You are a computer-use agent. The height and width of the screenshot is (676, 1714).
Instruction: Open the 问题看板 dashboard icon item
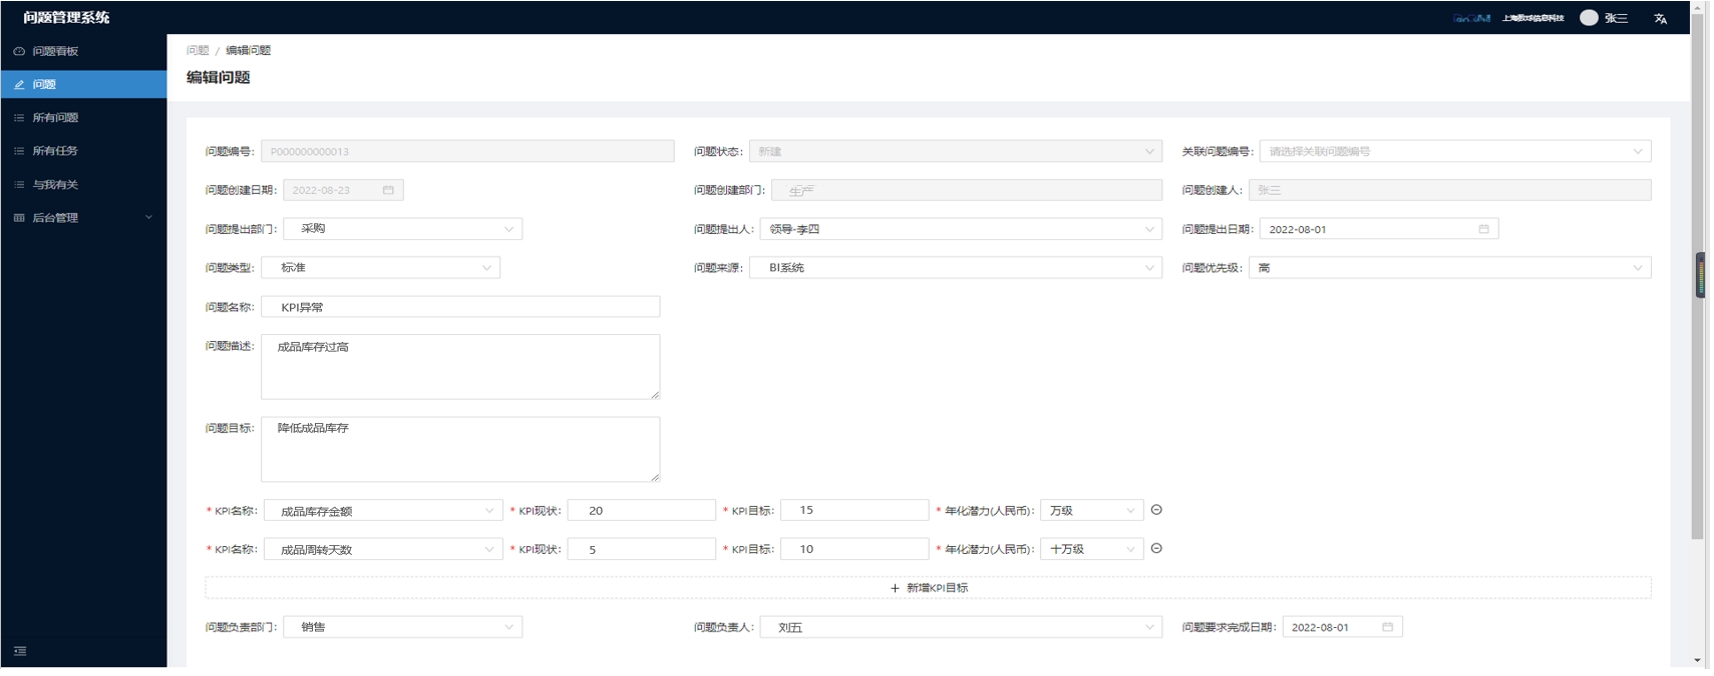pyautogui.click(x=55, y=51)
